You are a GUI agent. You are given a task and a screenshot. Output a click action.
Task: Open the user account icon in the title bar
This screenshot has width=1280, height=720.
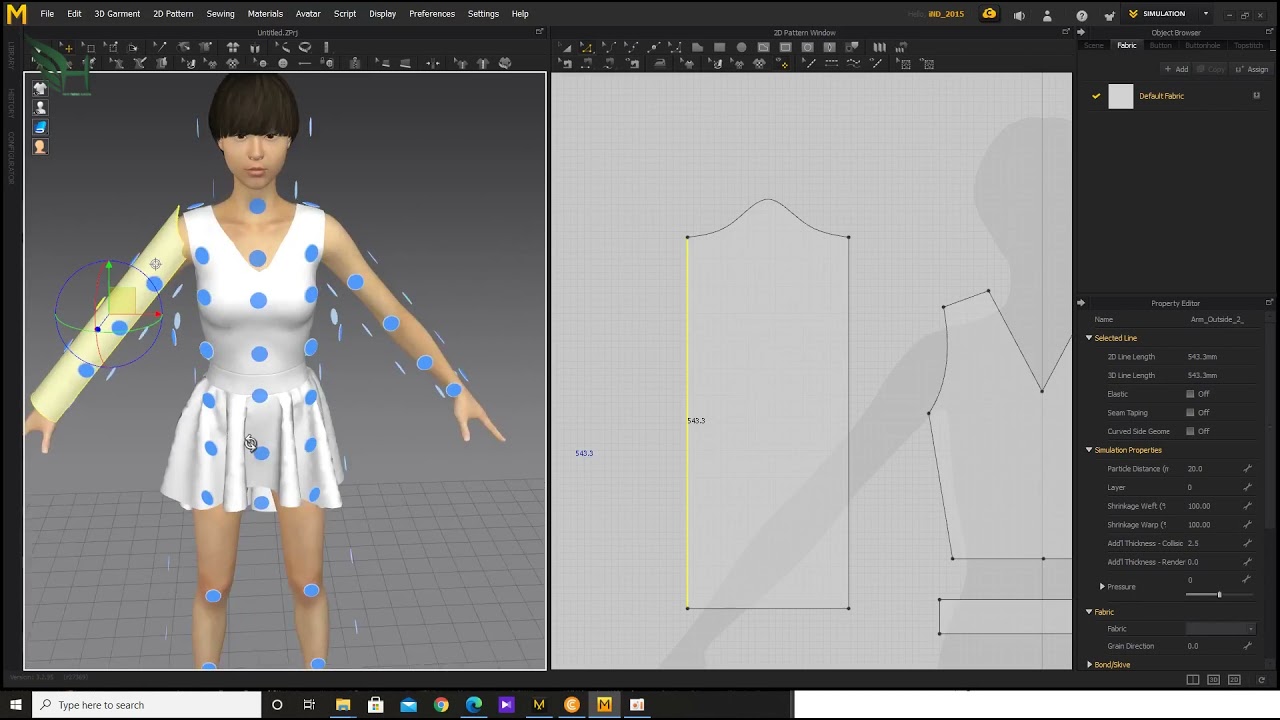[x=1047, y=14]
